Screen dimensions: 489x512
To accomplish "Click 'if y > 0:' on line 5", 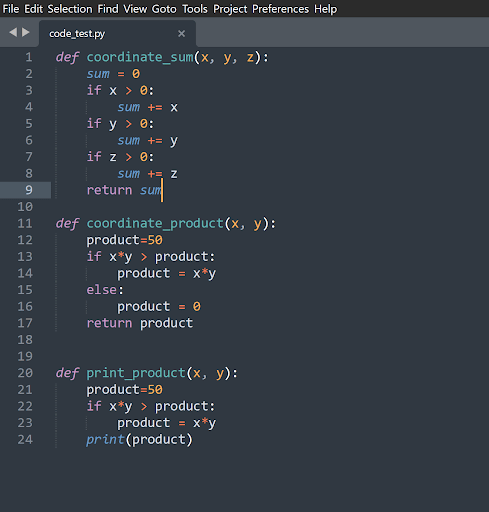I will [x=120, y=124].
